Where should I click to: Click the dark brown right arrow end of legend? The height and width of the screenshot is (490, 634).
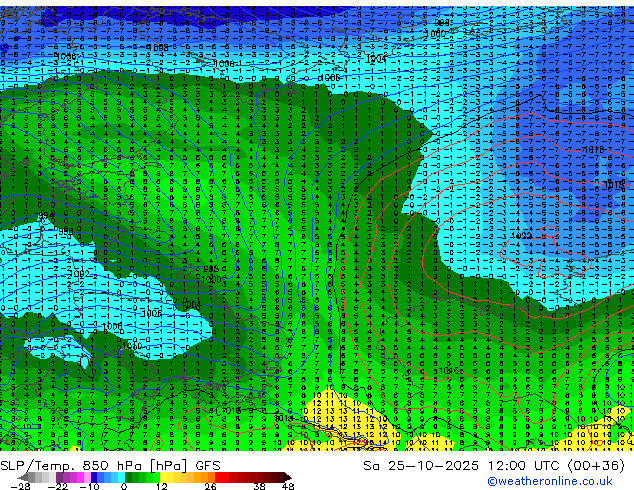287,477
